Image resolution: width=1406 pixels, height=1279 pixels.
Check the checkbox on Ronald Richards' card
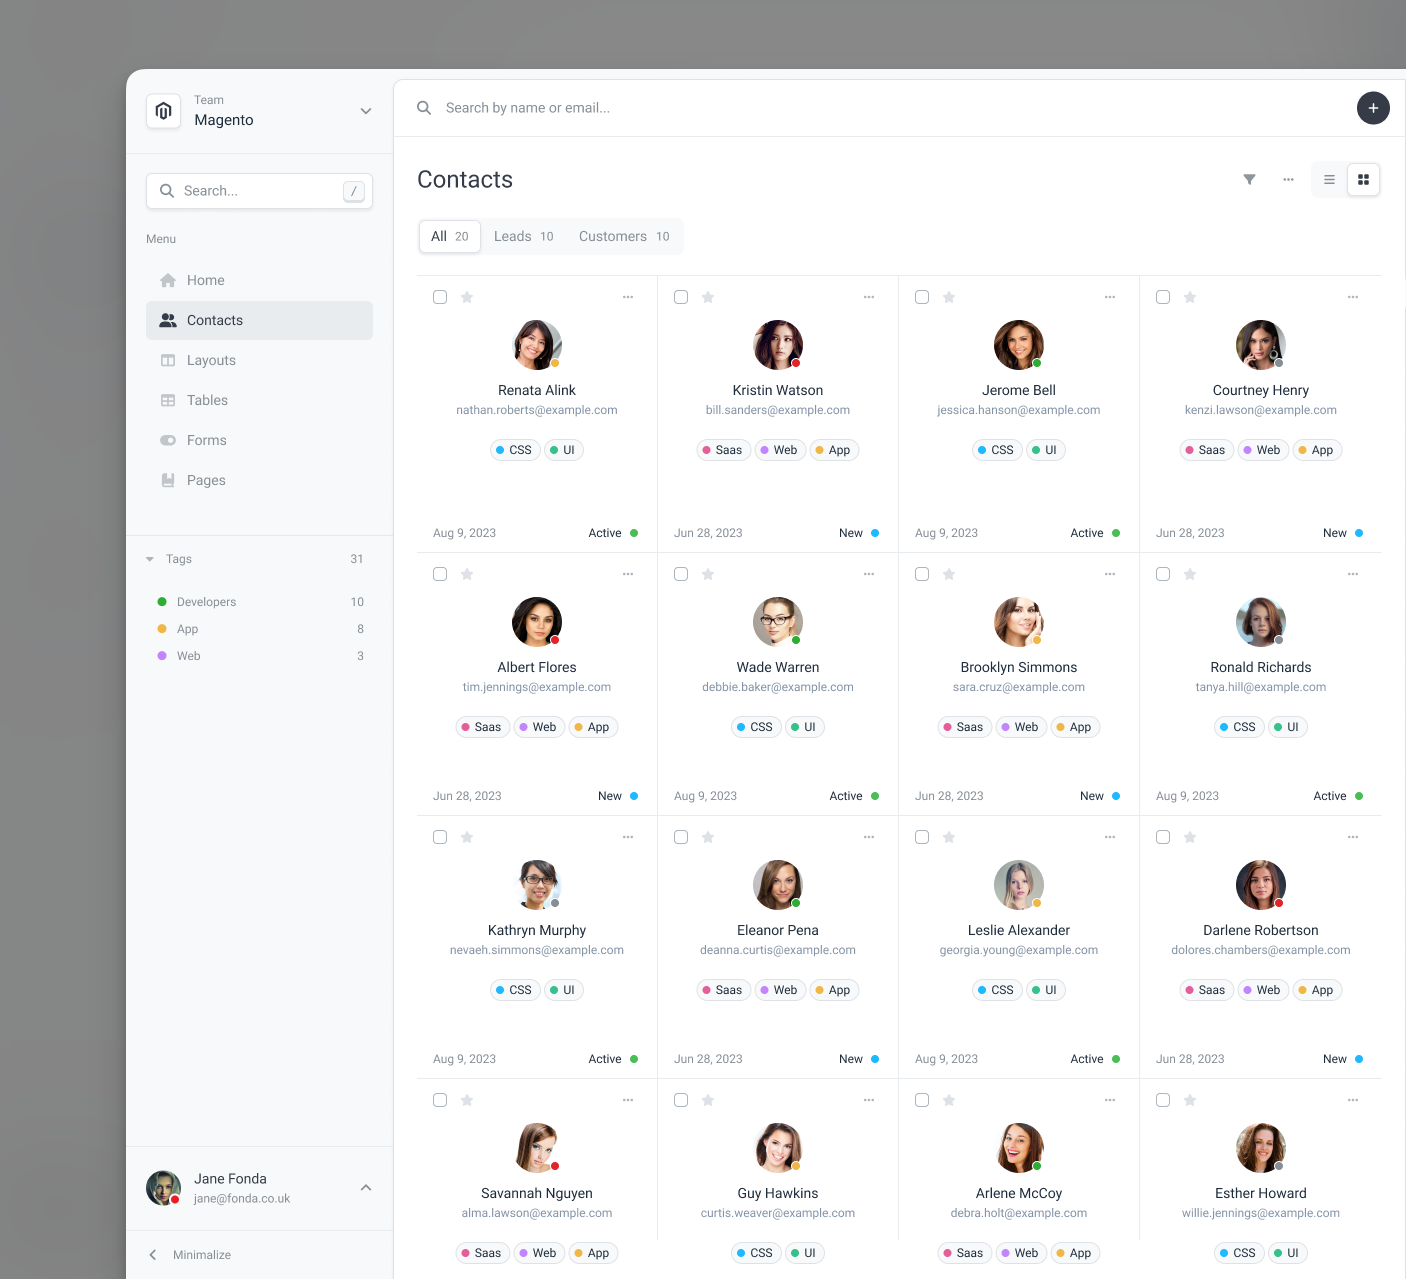(x=1163, y=574)
